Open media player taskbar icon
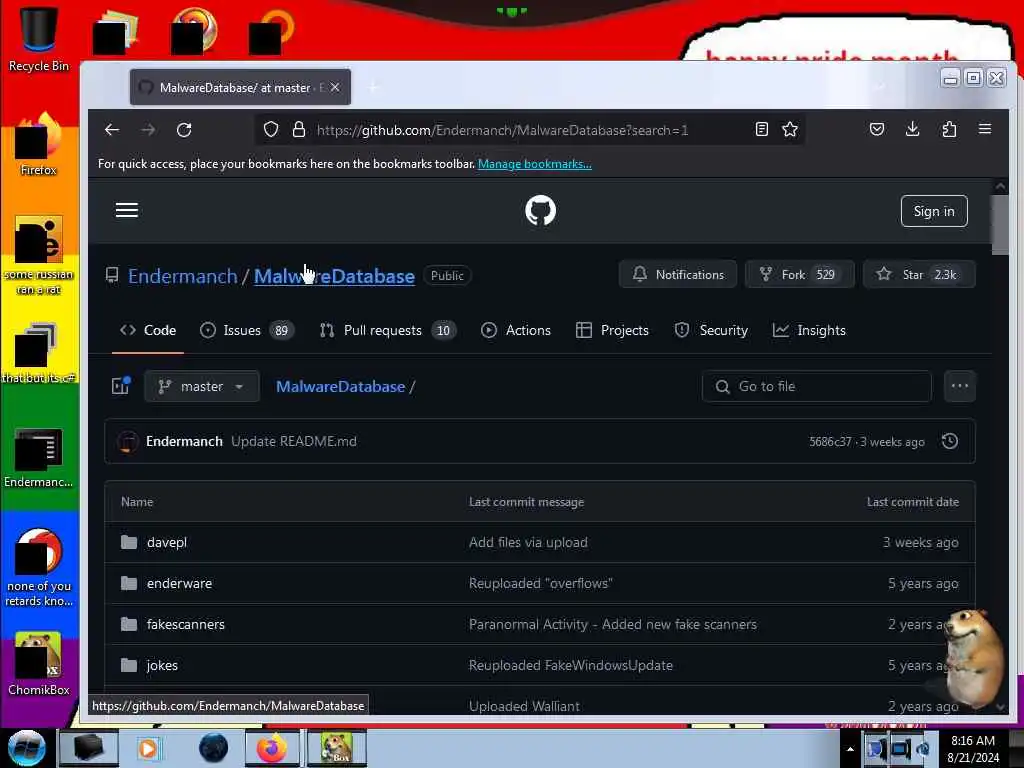The height and width of the screenshot is (768, 1024). point(148,748)
